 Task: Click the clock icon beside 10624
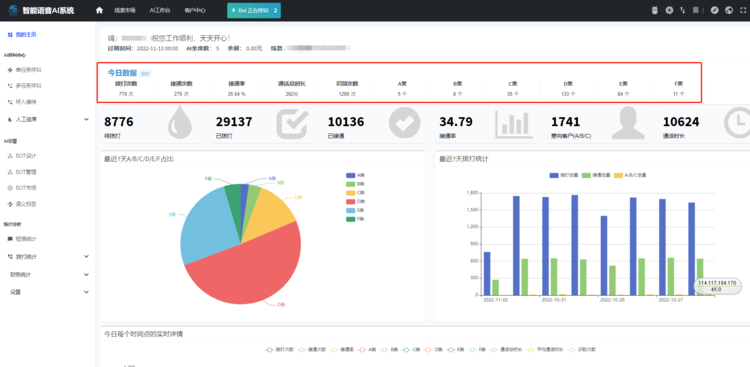click(738, 123)
